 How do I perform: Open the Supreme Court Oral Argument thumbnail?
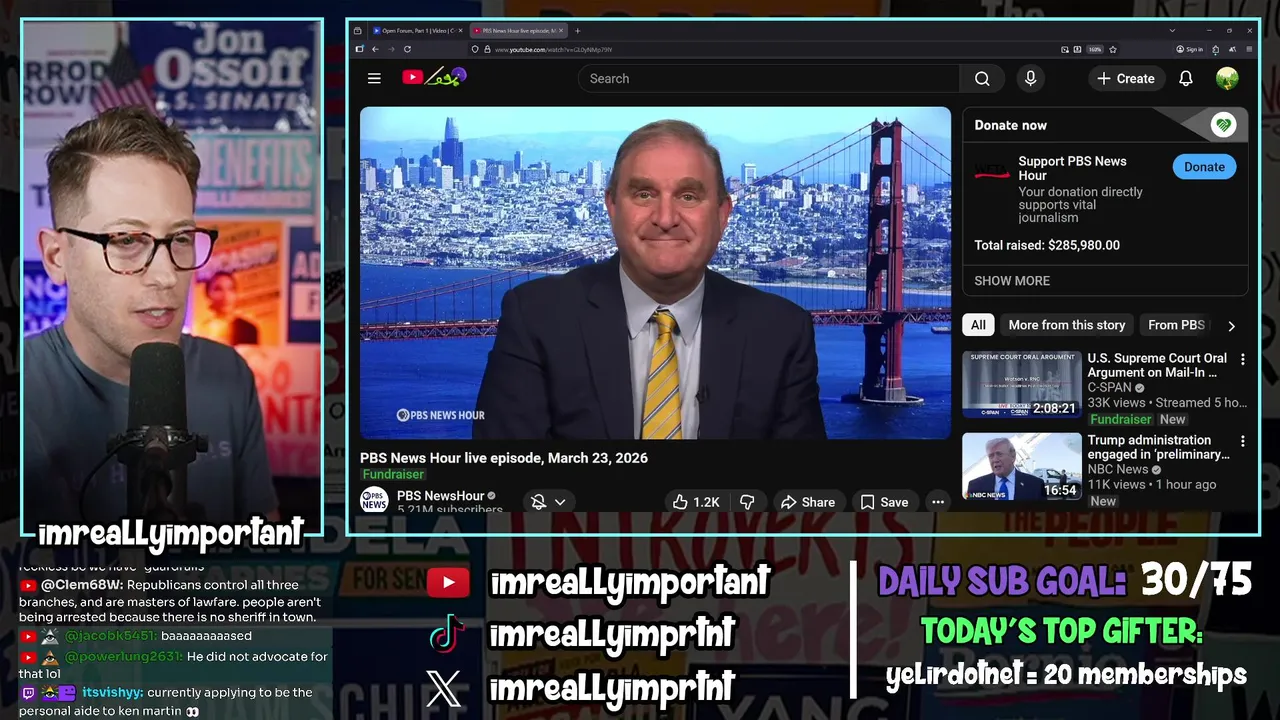(x=1022, y=384)
